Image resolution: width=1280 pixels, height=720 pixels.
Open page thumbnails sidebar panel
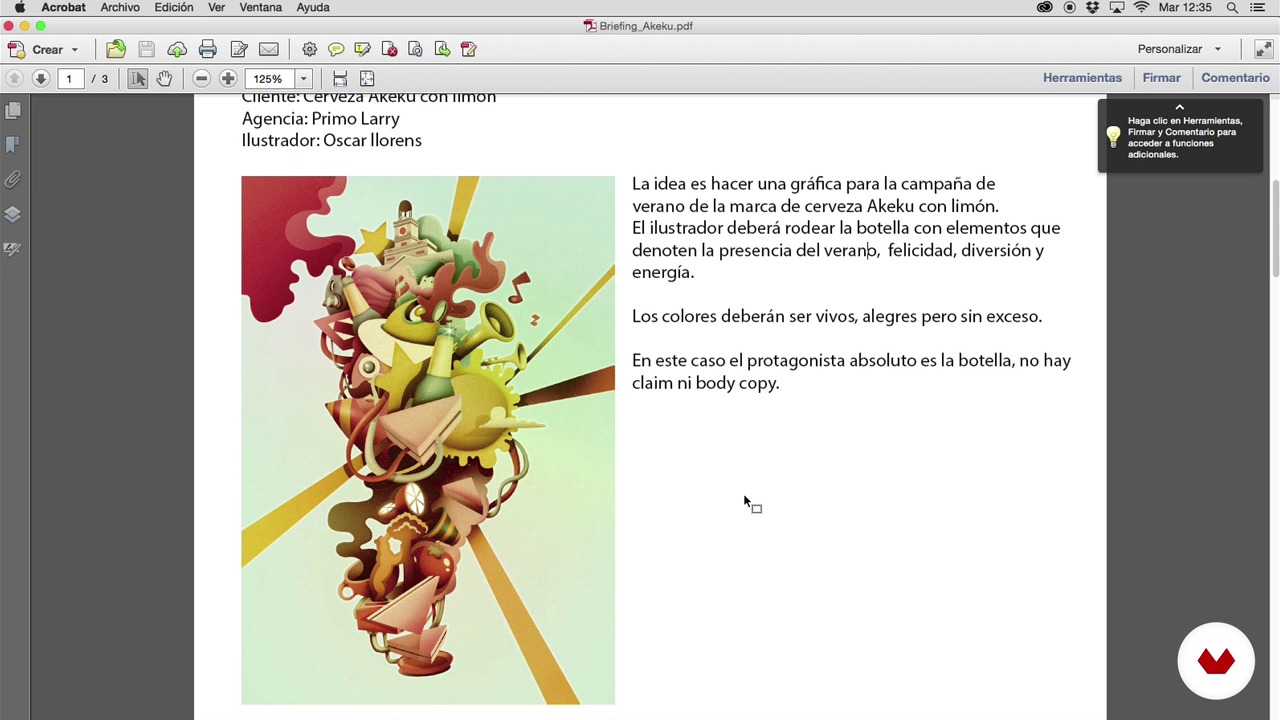click(x=13, y=111)
